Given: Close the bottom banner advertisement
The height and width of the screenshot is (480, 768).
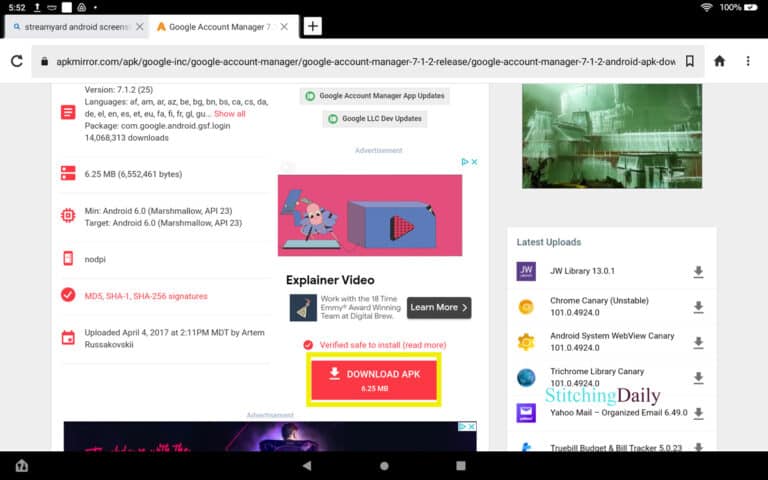Looking at the screenshot, I should [x=471, y=427].
